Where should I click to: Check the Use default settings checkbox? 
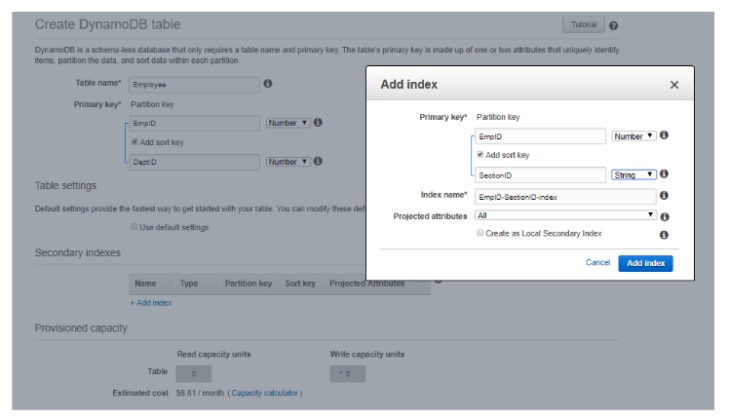pyautogui.click(x=135, y=227)
